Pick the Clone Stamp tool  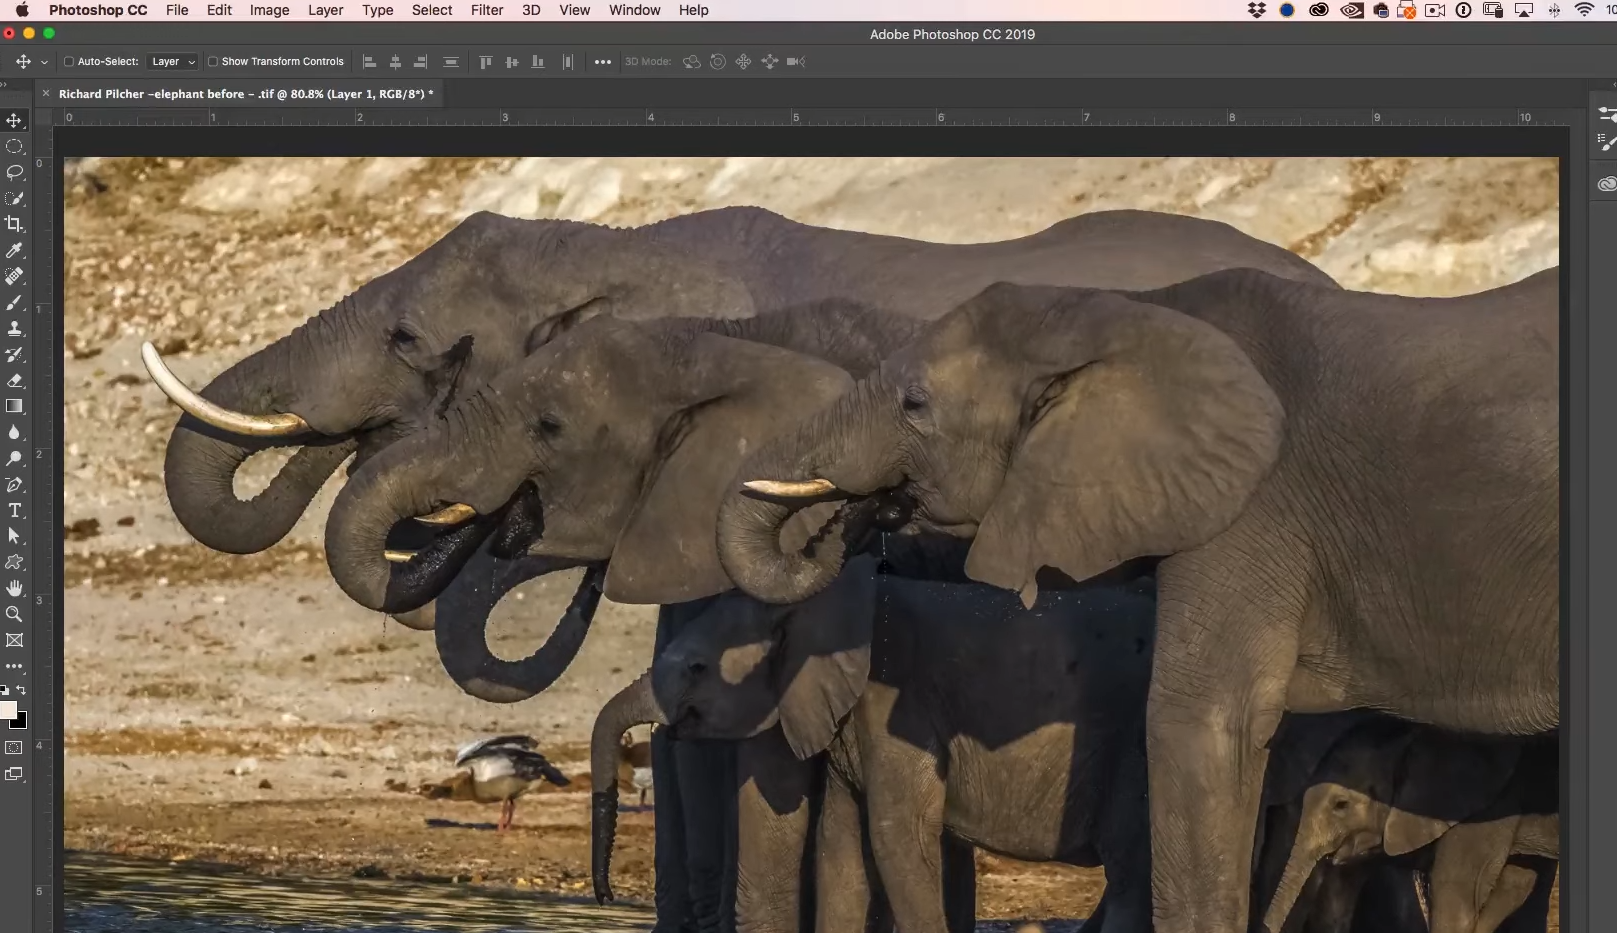tap(15, 328)
